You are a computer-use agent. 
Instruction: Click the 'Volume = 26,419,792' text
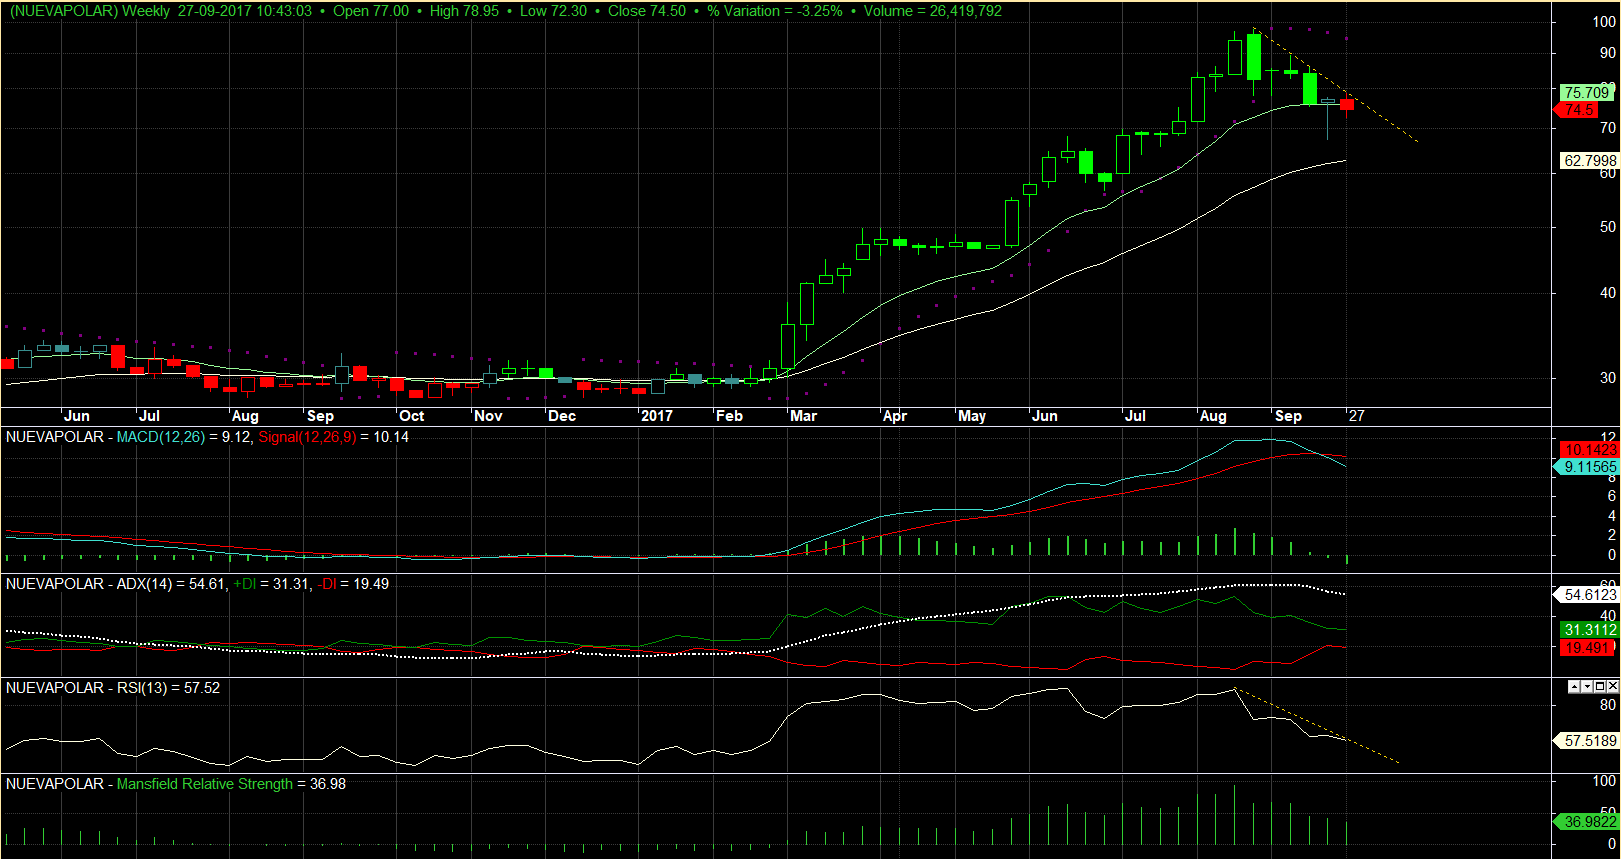click(x=932, y=11)
